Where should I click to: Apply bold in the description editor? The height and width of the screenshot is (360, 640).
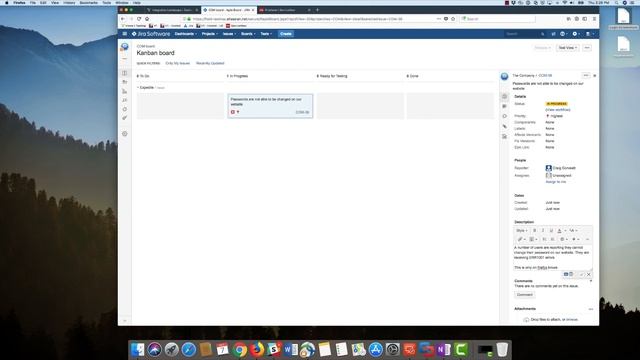click(534, 231)
